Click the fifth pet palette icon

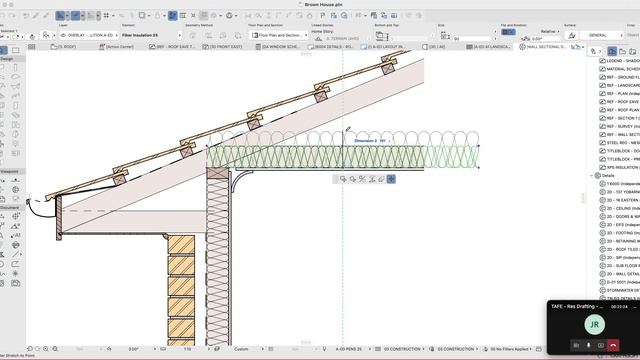point(381,179)
